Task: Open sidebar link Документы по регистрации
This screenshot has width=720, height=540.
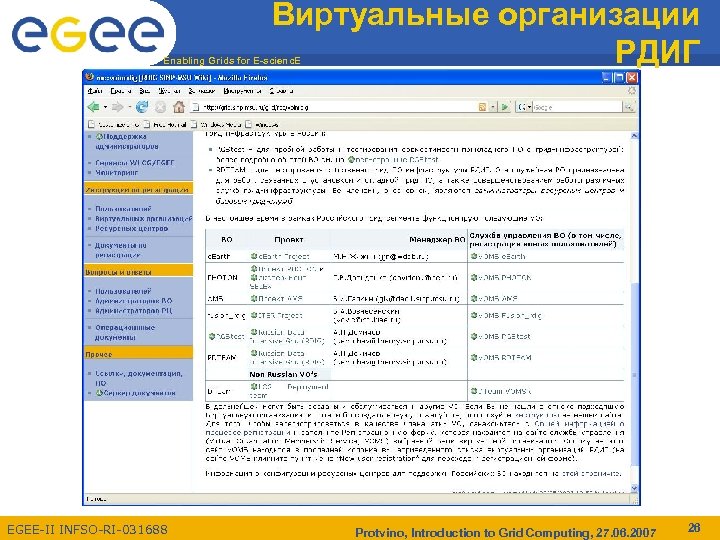Action: click(120, 250)
